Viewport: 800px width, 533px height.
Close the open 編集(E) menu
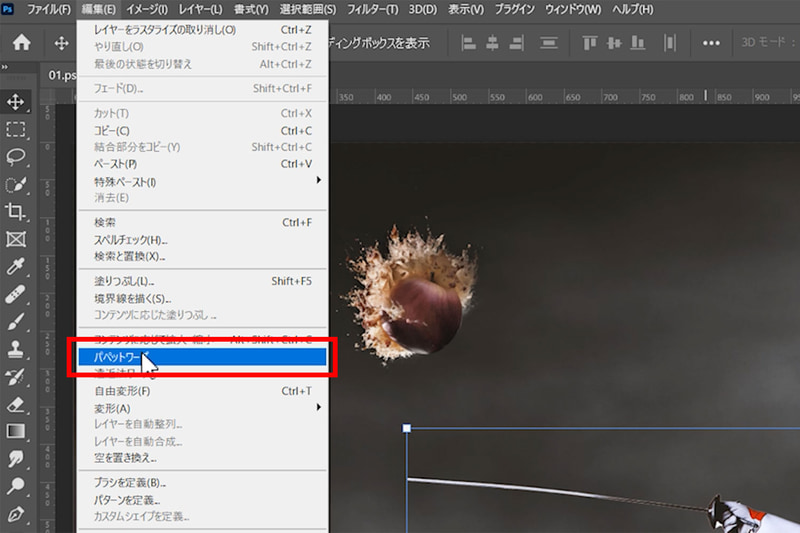[x=98, y=9]
